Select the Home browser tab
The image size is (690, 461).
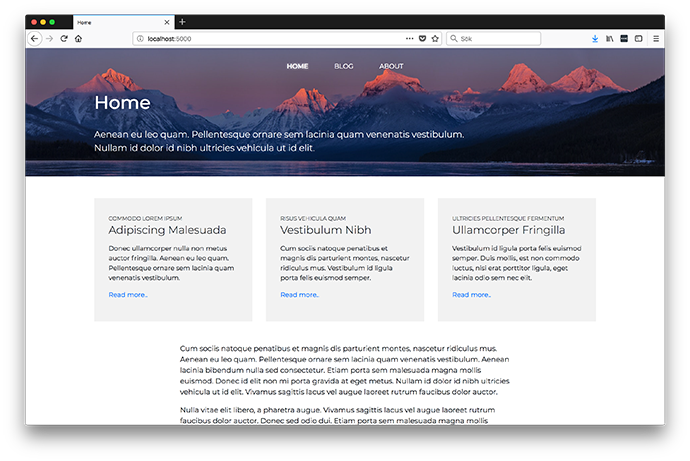point(120,22)
